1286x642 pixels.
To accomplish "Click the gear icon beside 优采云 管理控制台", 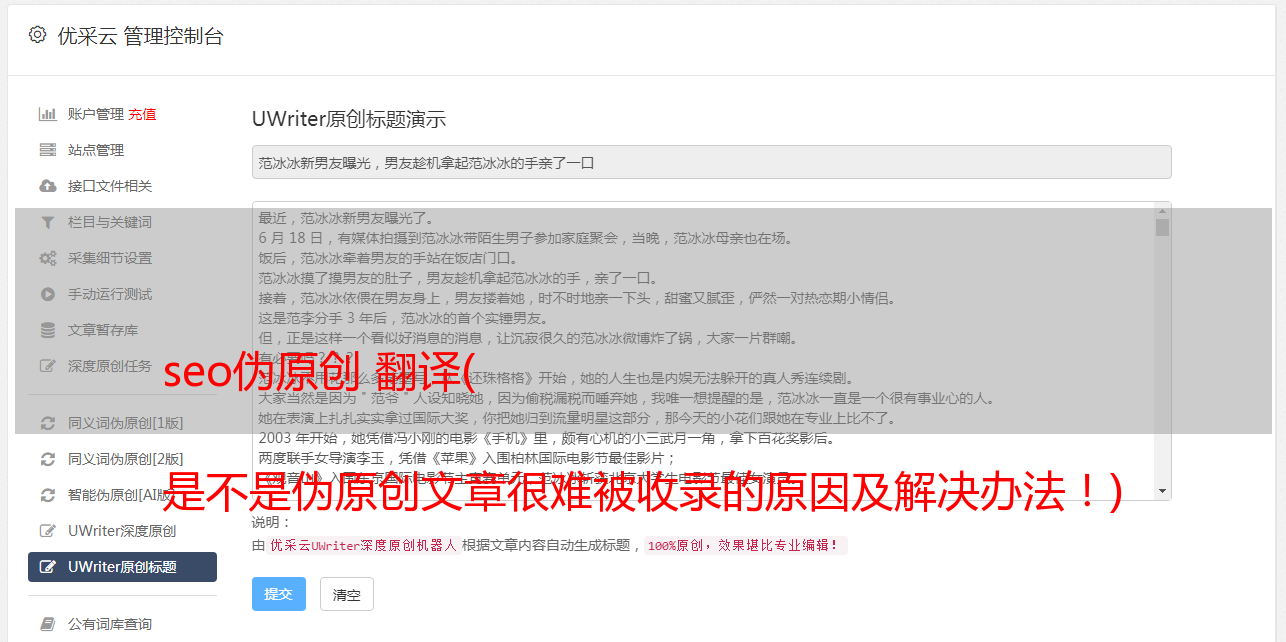I will point(37,35).
